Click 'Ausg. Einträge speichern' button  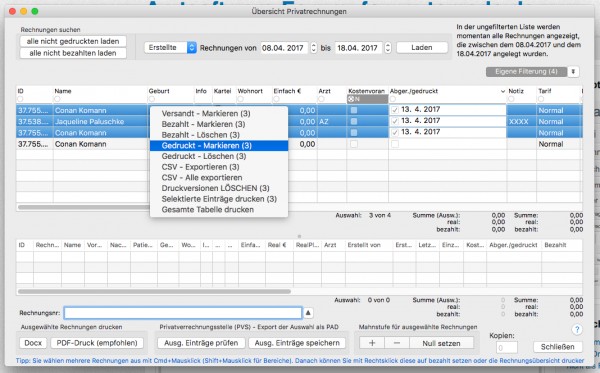tap(297, 343)
